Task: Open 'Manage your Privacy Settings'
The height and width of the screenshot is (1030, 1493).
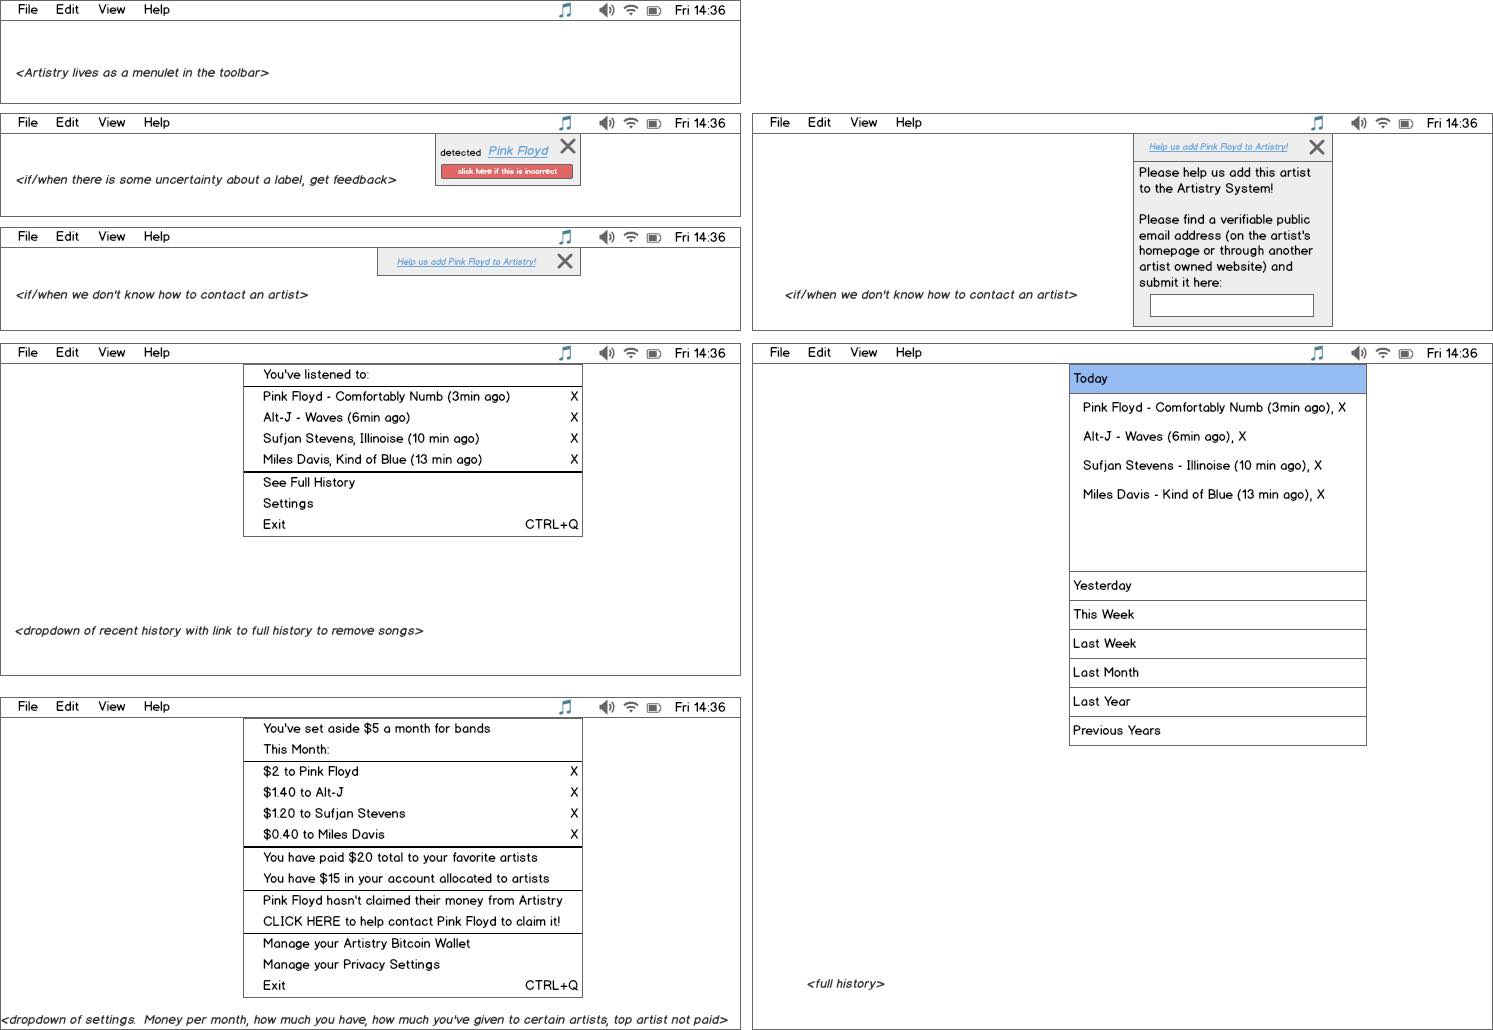Action: (x=413, y=965)
